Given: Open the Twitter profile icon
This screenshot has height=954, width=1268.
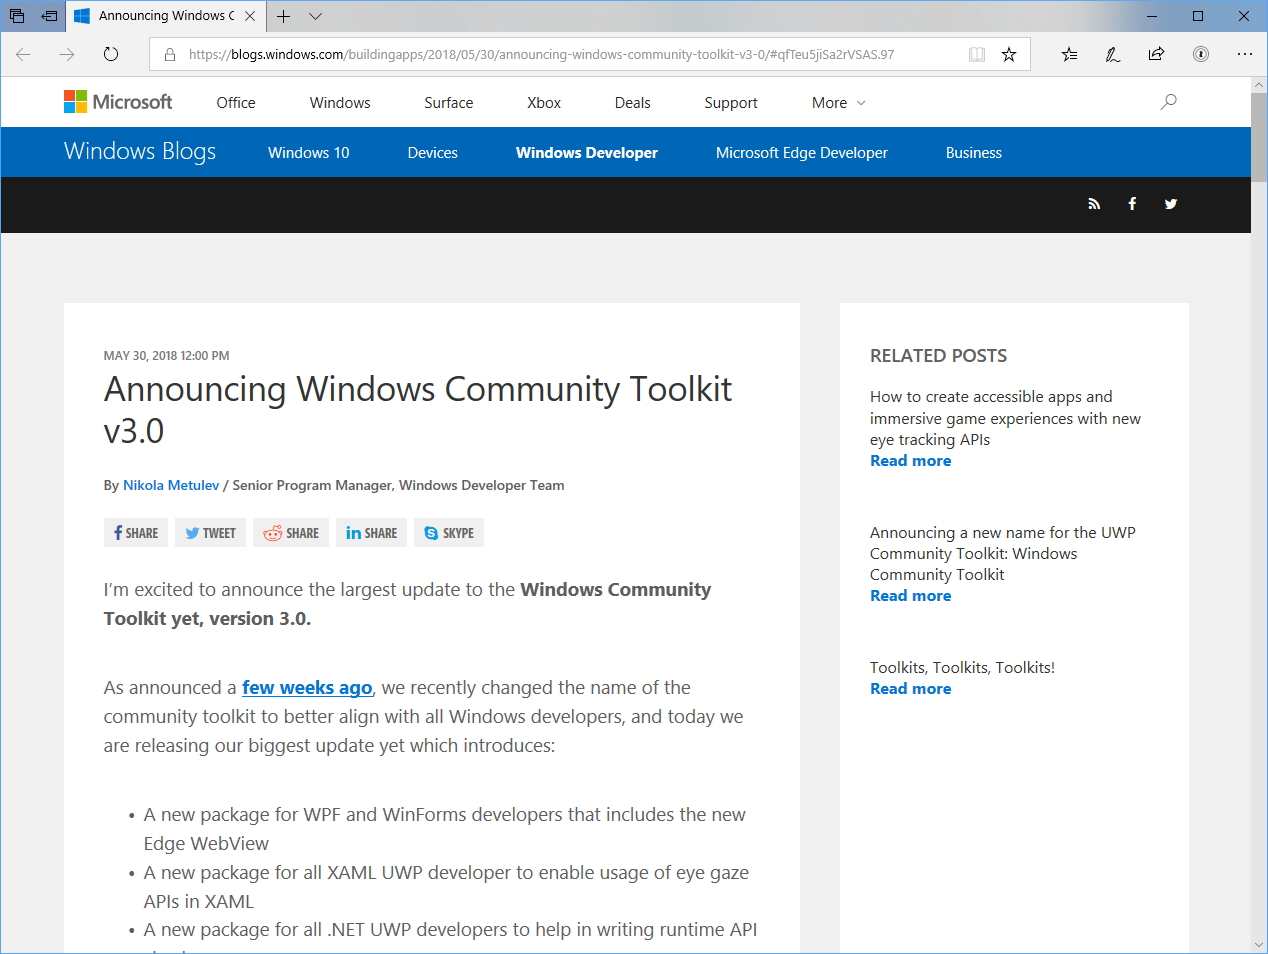Looking at the screenshot, I should 1171,204.
